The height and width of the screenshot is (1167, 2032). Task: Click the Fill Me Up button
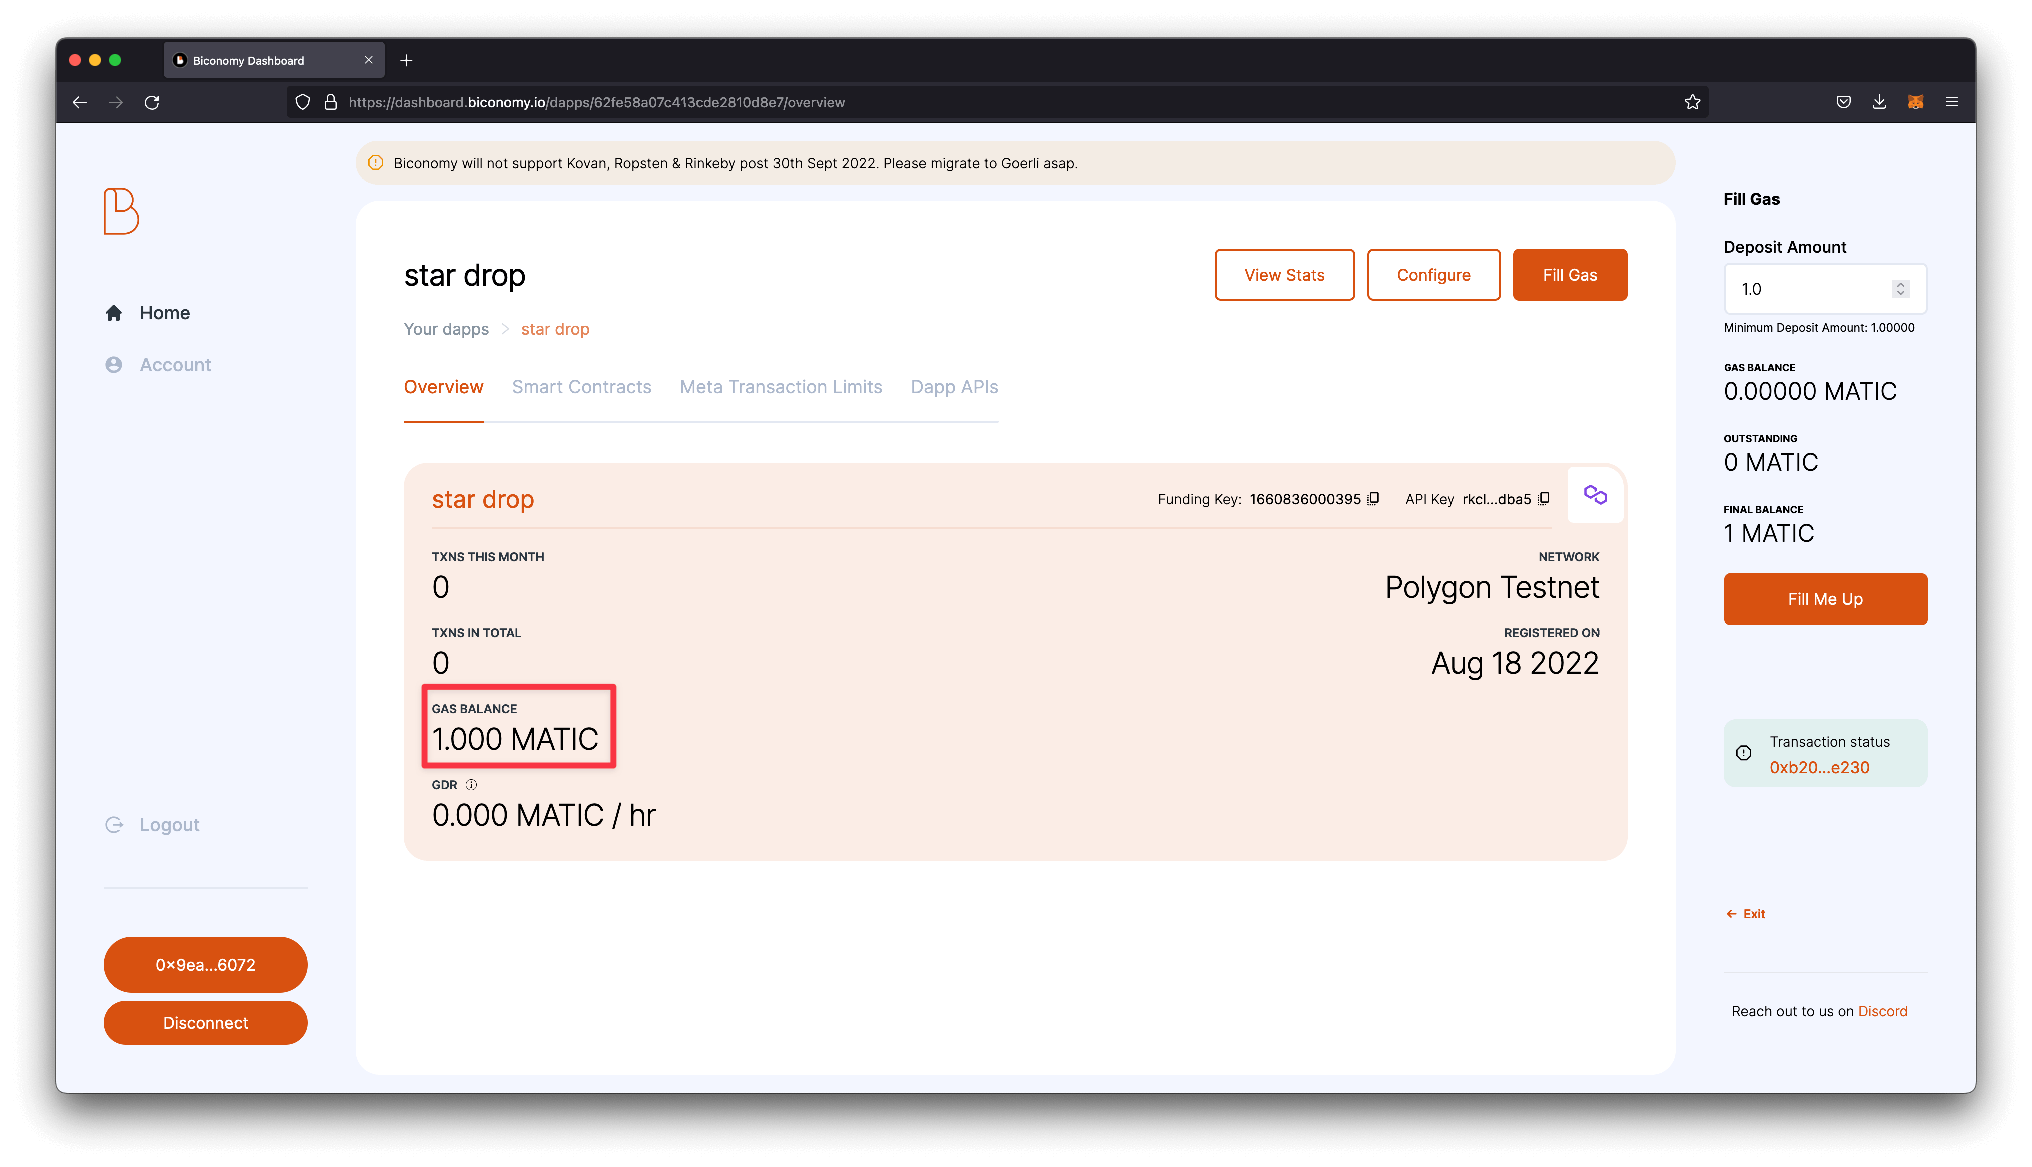1824,599
